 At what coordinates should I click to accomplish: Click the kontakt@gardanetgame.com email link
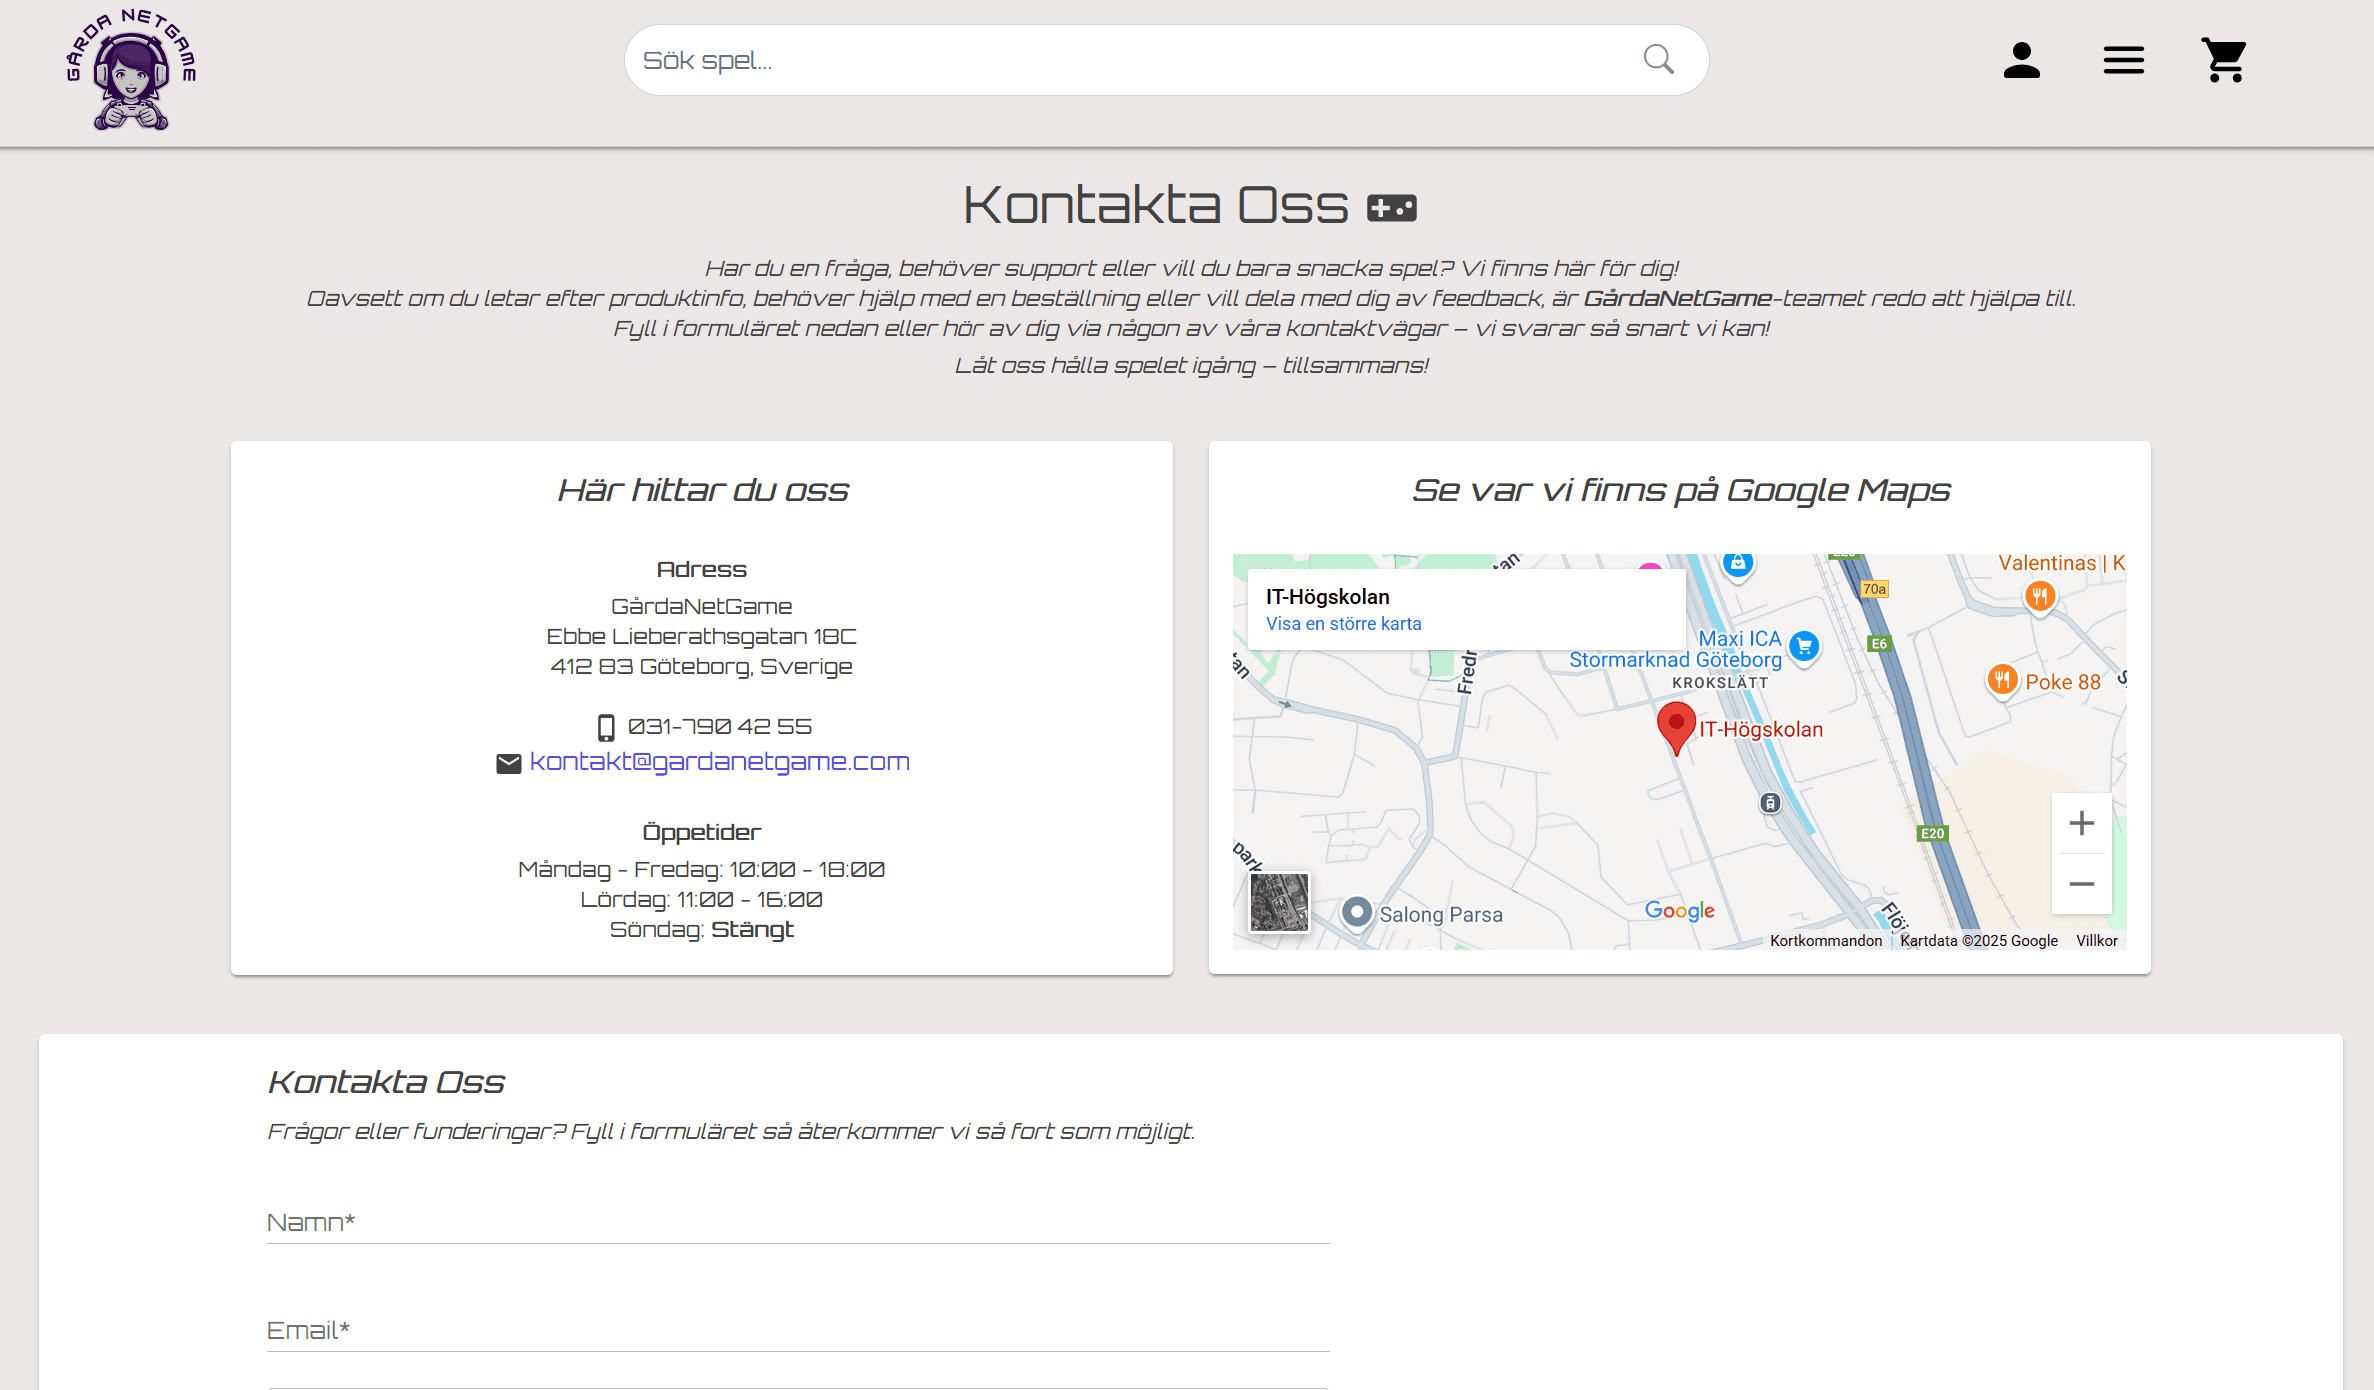719,762
